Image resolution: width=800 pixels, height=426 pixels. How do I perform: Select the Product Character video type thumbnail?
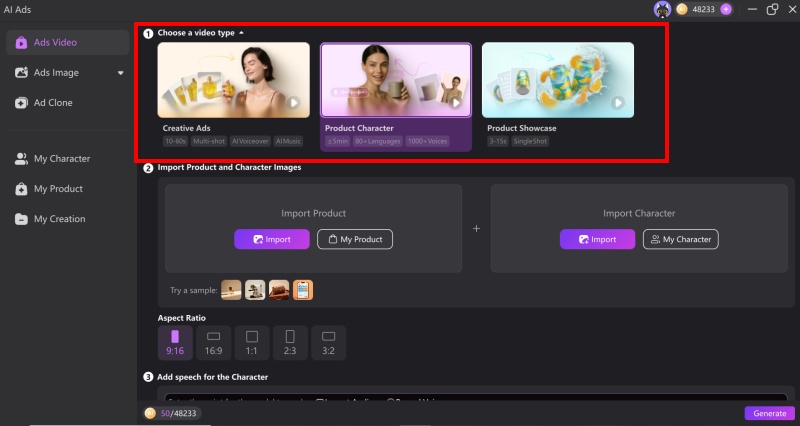(396, 80)
